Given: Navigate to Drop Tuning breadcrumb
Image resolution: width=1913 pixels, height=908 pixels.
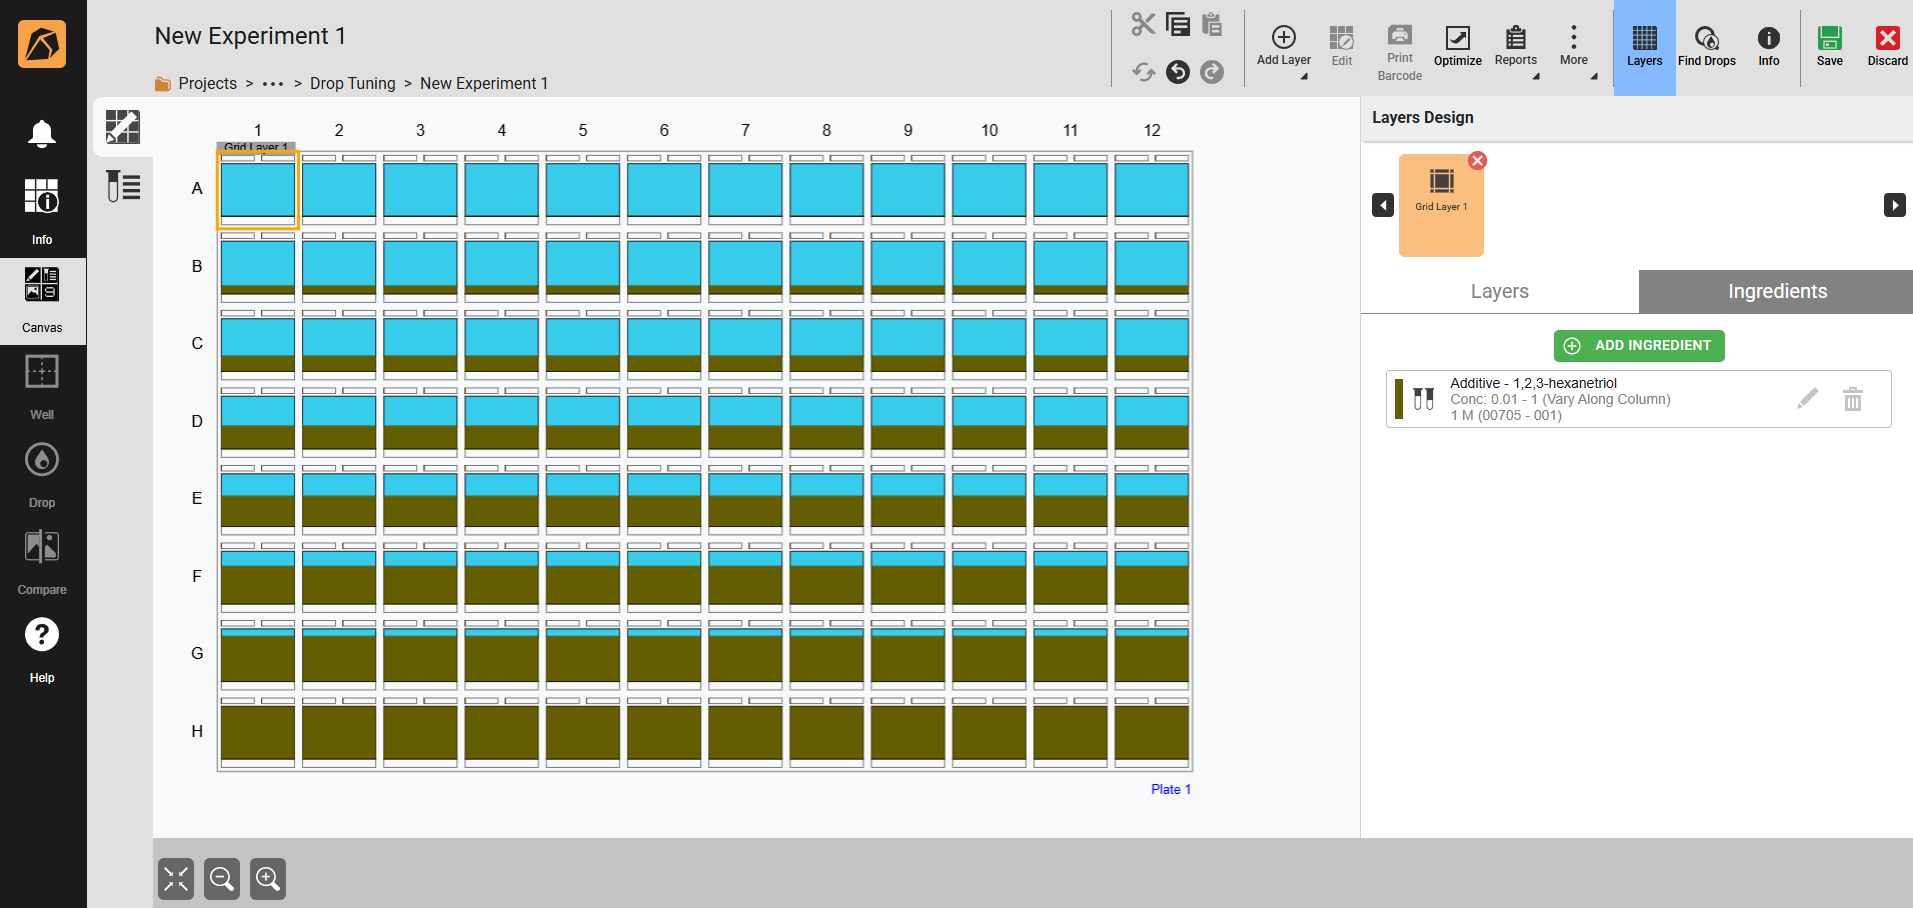Looking at the screenshot, I should coord(352,84).
